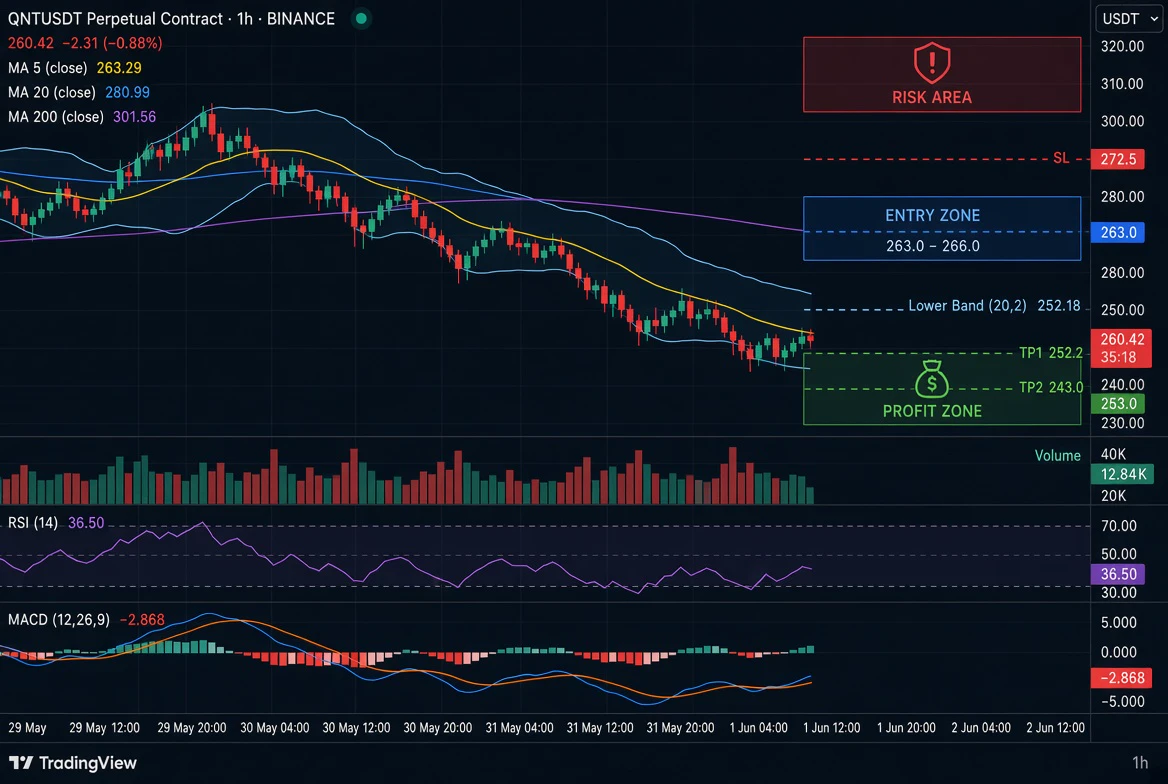The width and height of the screenshot is (1168, 784).
Task: Select the MA 20 (close) legend label
Action: click(52, 92)
